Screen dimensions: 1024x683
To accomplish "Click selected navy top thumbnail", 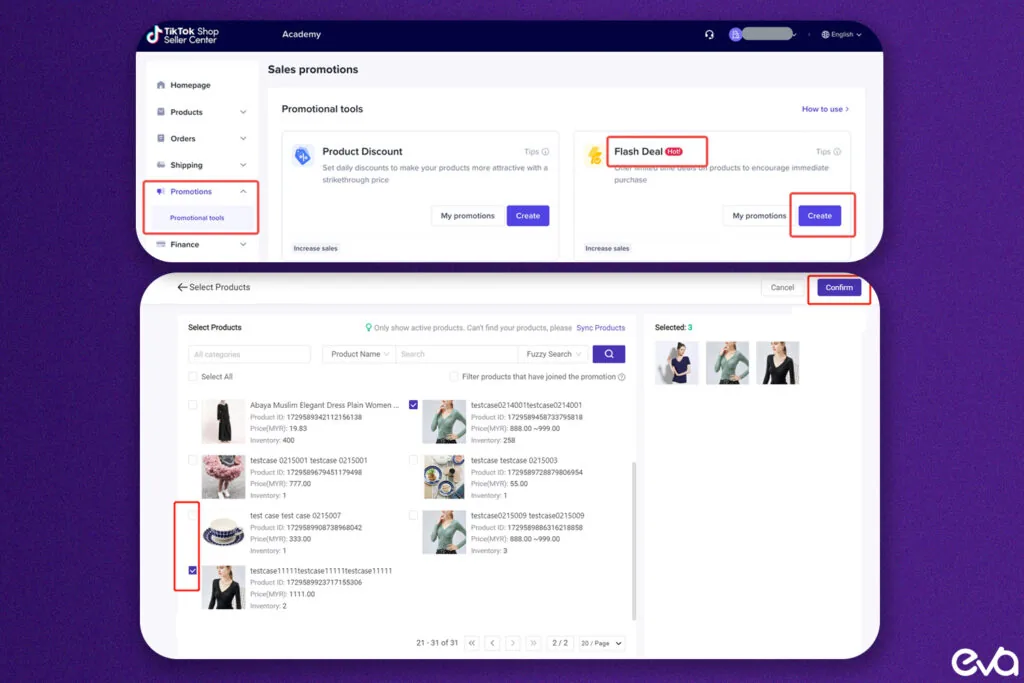I will (677, 362).
